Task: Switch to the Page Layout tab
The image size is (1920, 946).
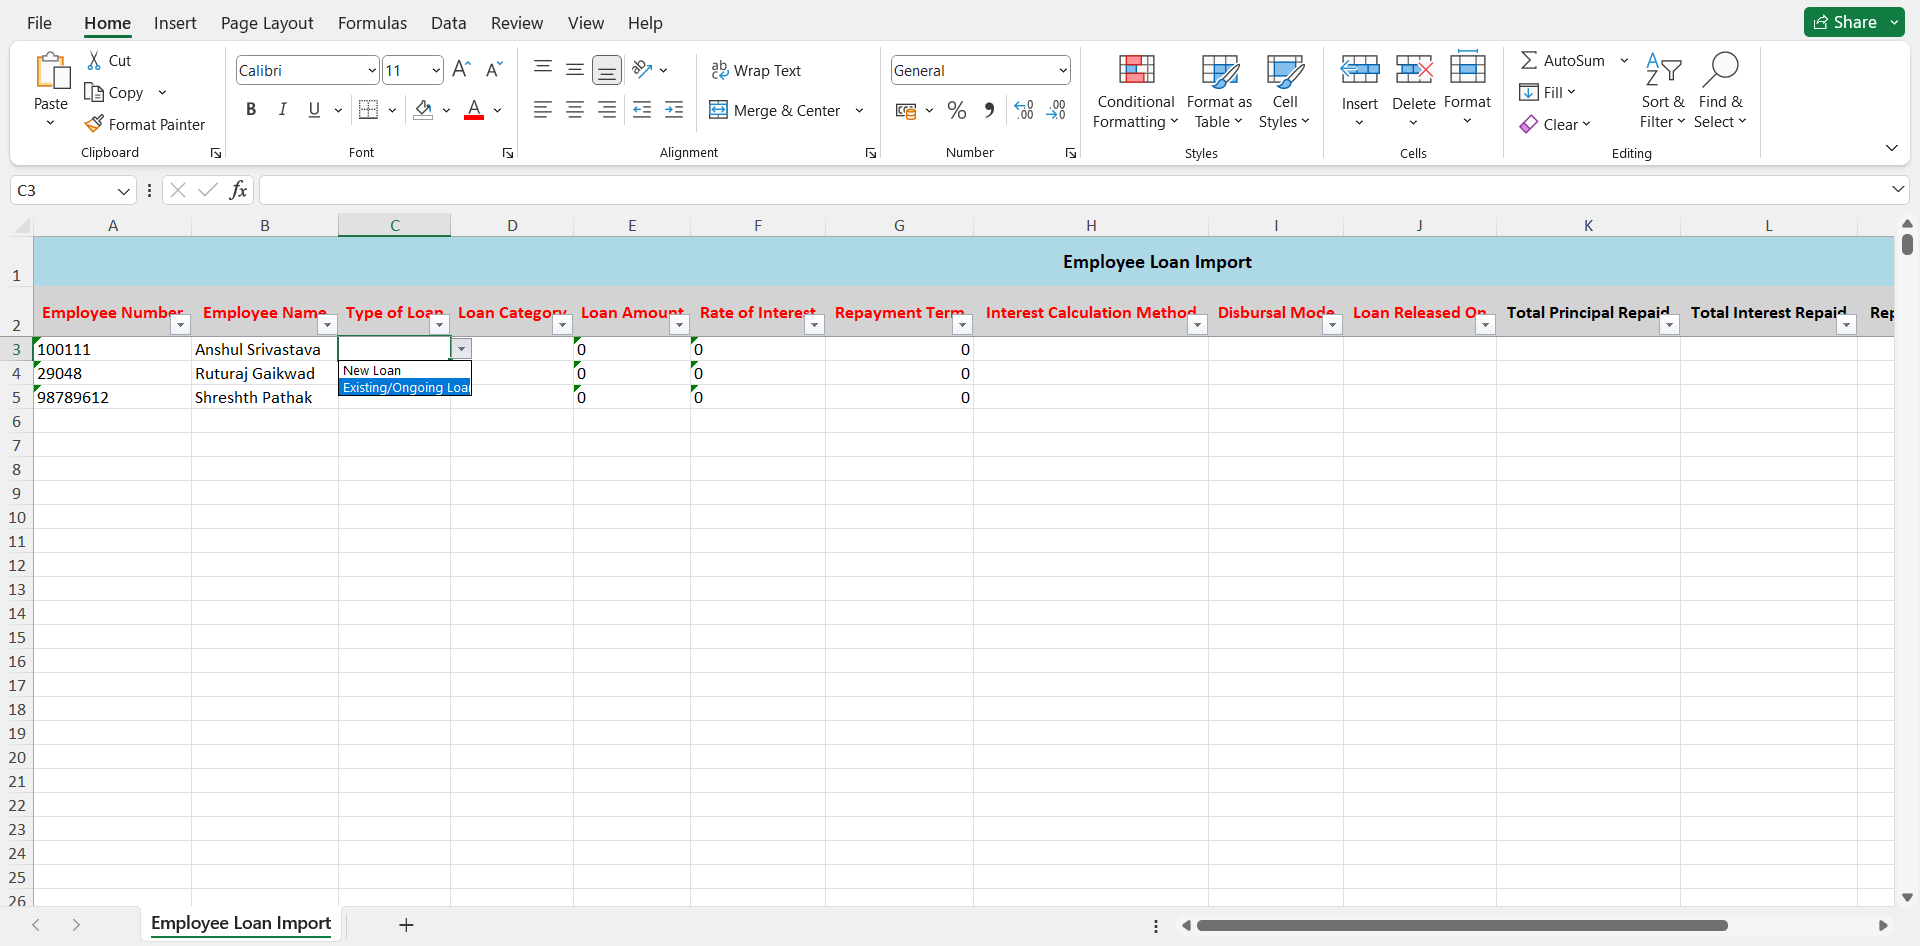Action: pyautogui.click(x=267, y=23)
